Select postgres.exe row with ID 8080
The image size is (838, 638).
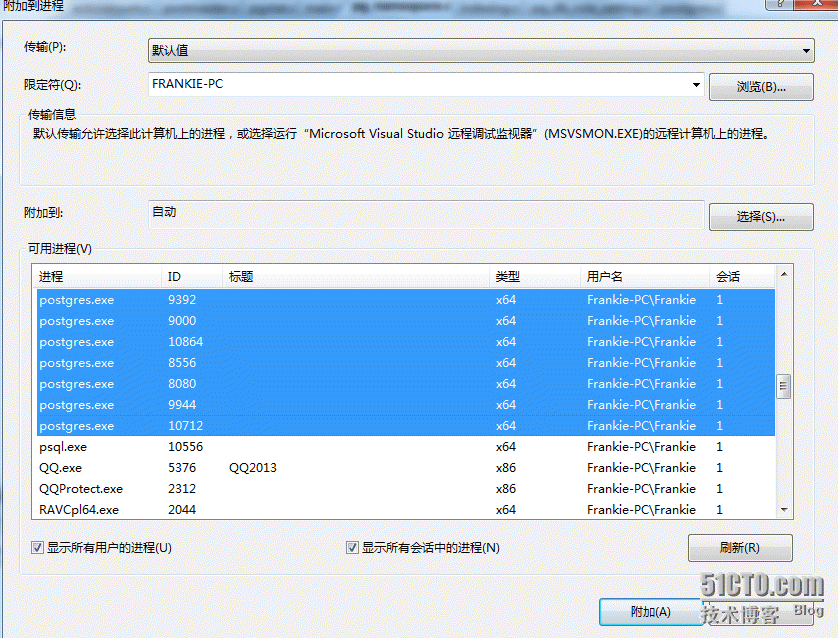click(406, 384)
